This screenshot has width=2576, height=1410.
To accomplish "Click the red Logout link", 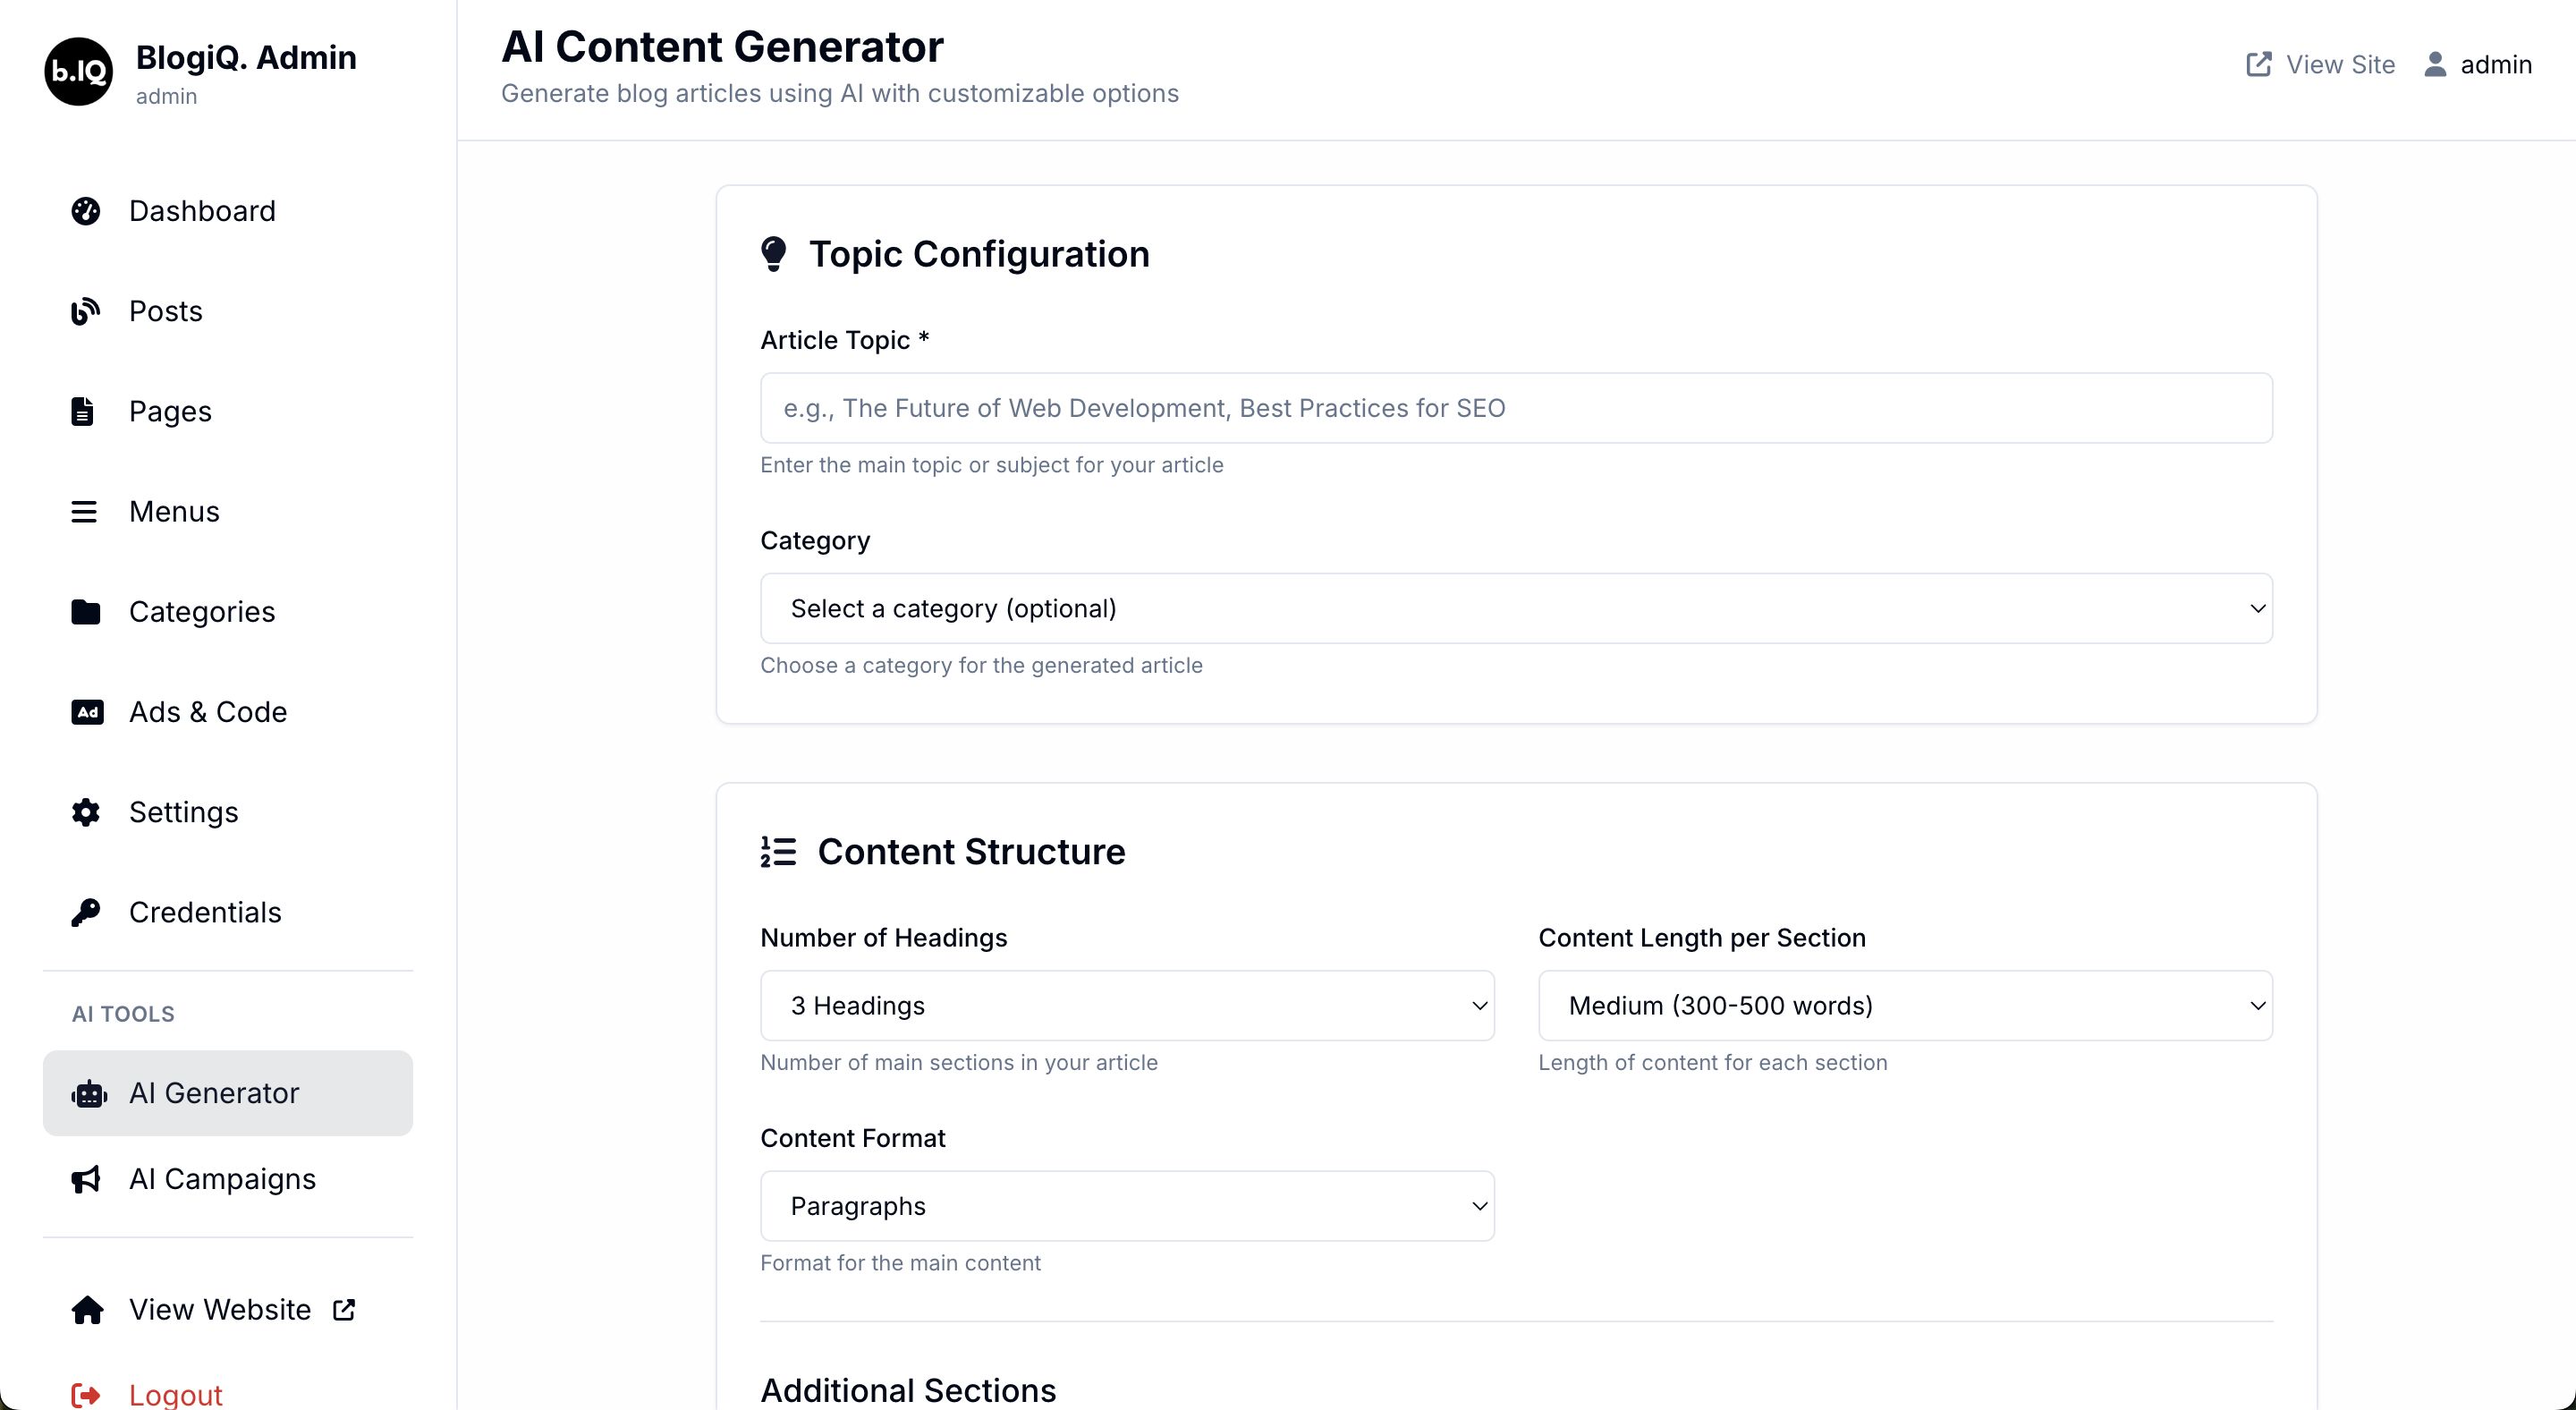I will pos(175,1394).
